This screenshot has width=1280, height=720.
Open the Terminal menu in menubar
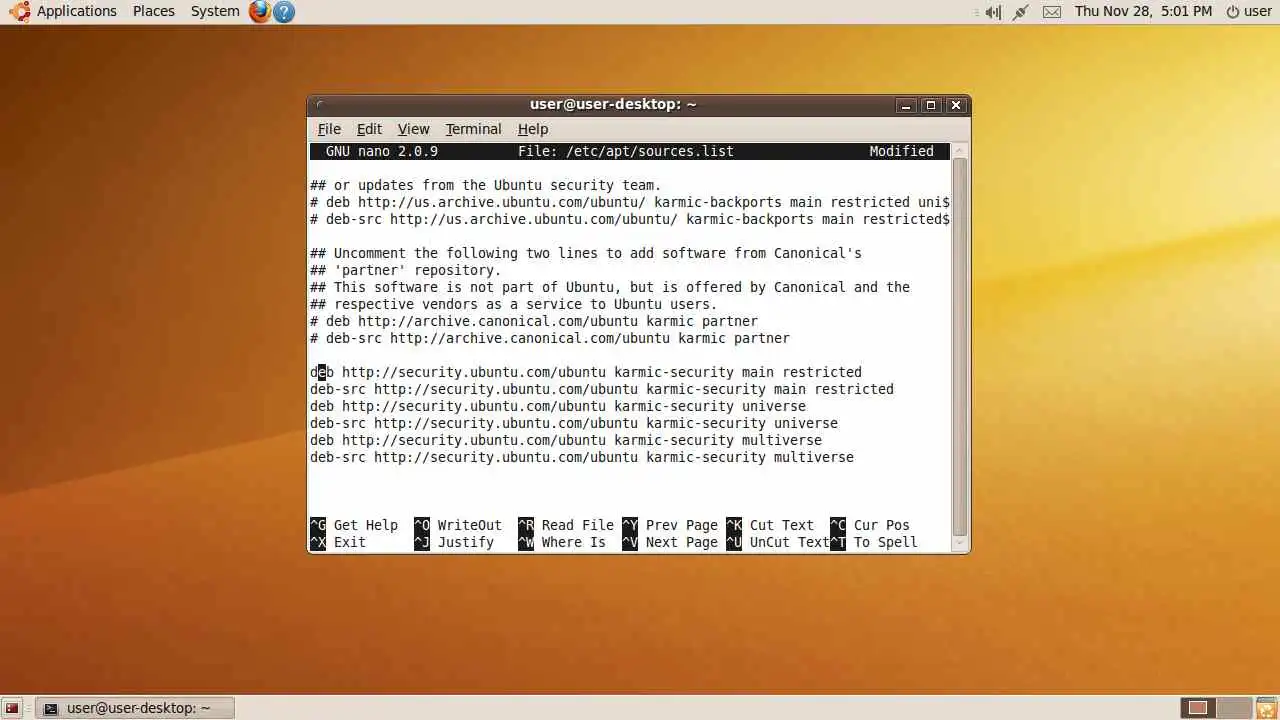(473, 129)
